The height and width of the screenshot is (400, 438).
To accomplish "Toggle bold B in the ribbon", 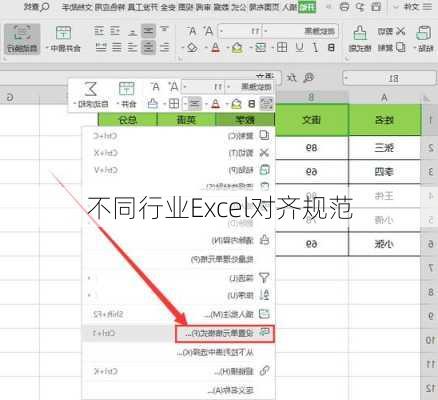I will click(331, 48).
